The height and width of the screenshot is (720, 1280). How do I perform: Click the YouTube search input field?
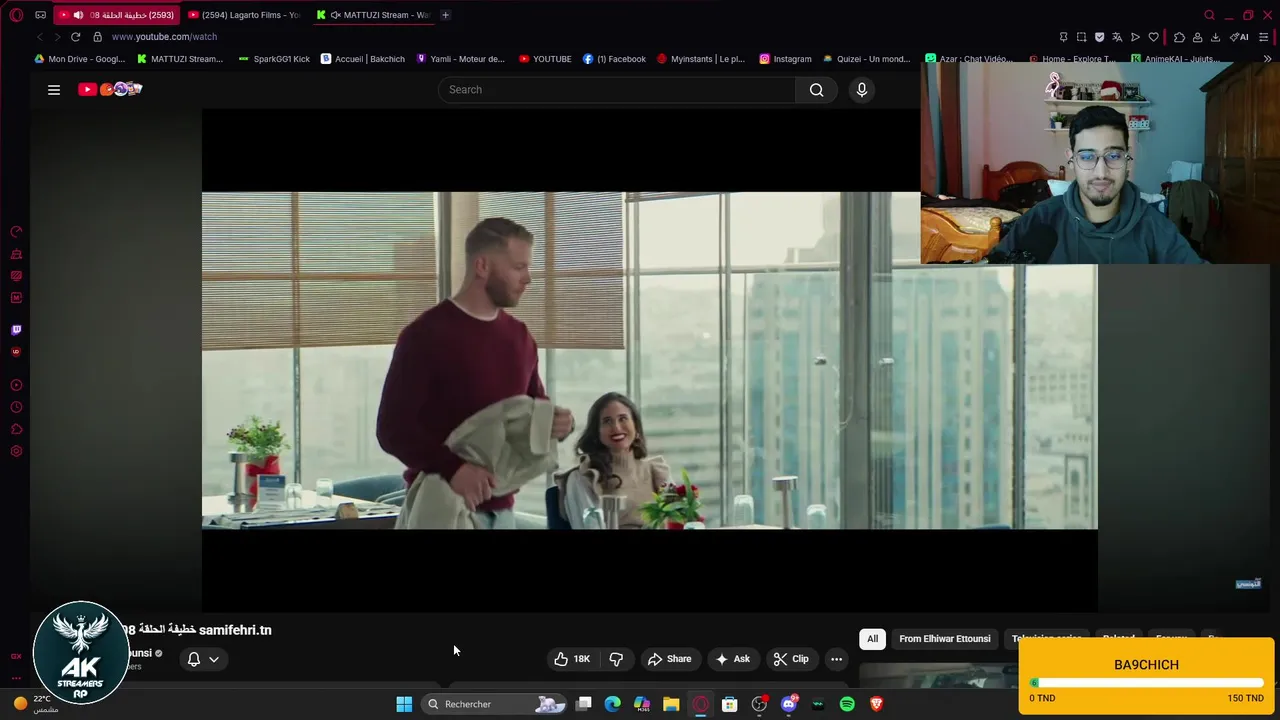click(x=617, y=90)
